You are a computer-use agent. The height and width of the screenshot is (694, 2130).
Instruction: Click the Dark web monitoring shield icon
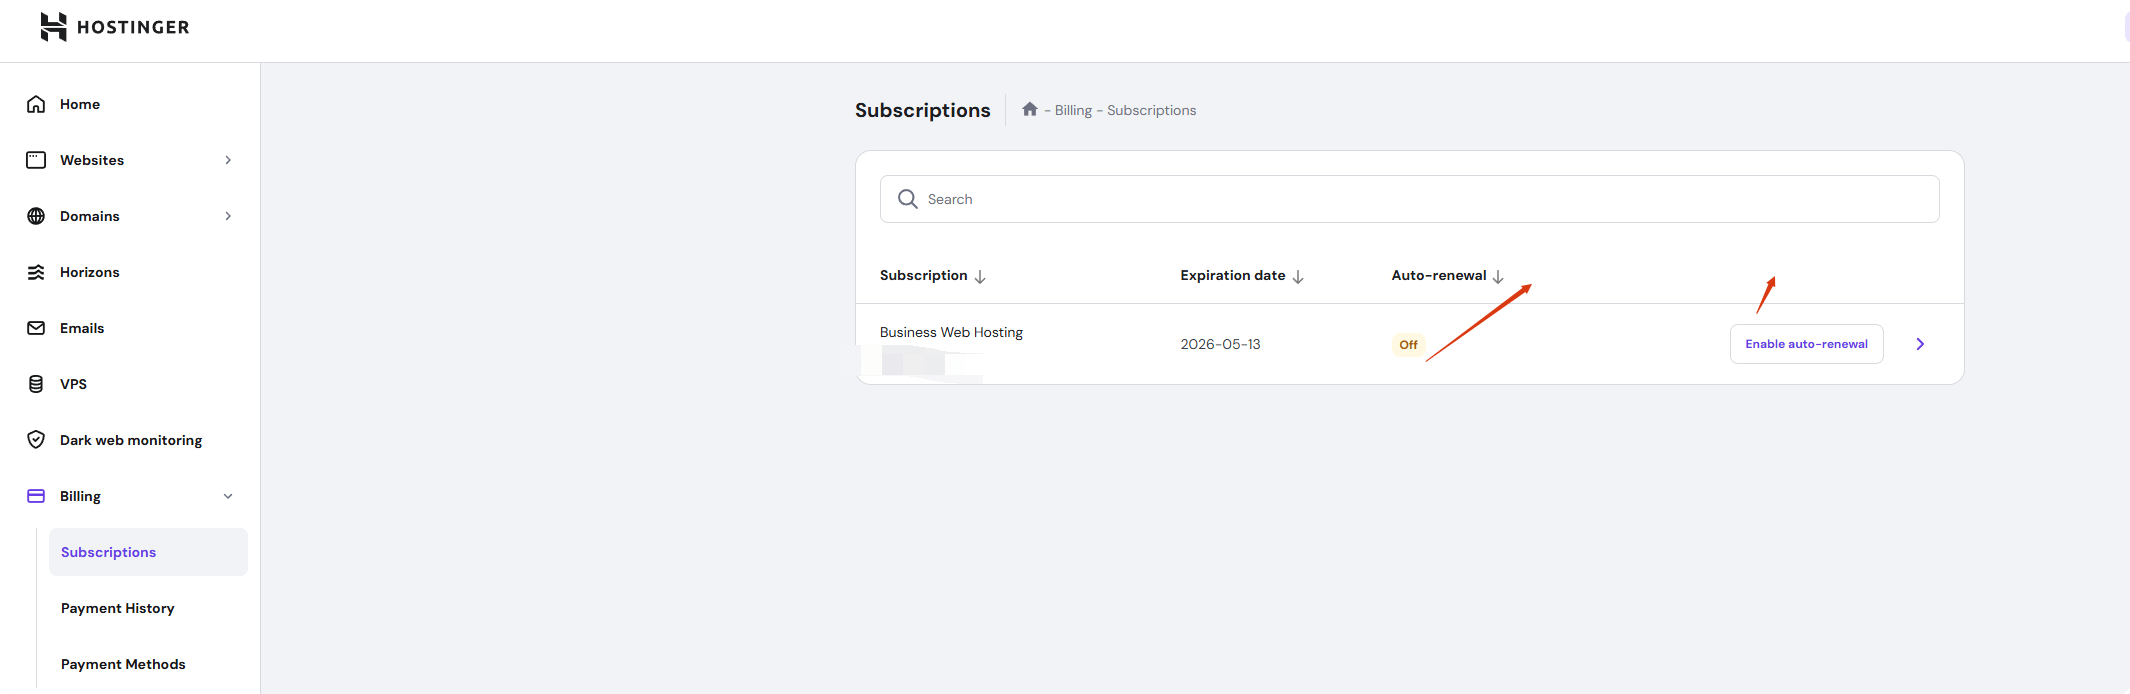click(x=36, y=440)
